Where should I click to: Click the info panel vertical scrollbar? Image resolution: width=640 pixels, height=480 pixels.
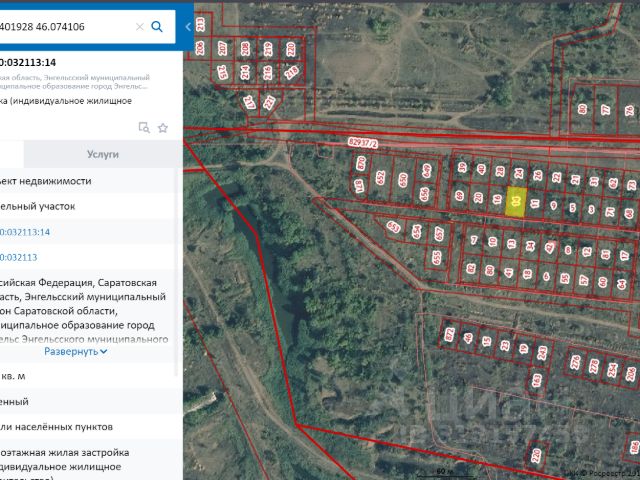pyautogui.click(x=177, y=271)
